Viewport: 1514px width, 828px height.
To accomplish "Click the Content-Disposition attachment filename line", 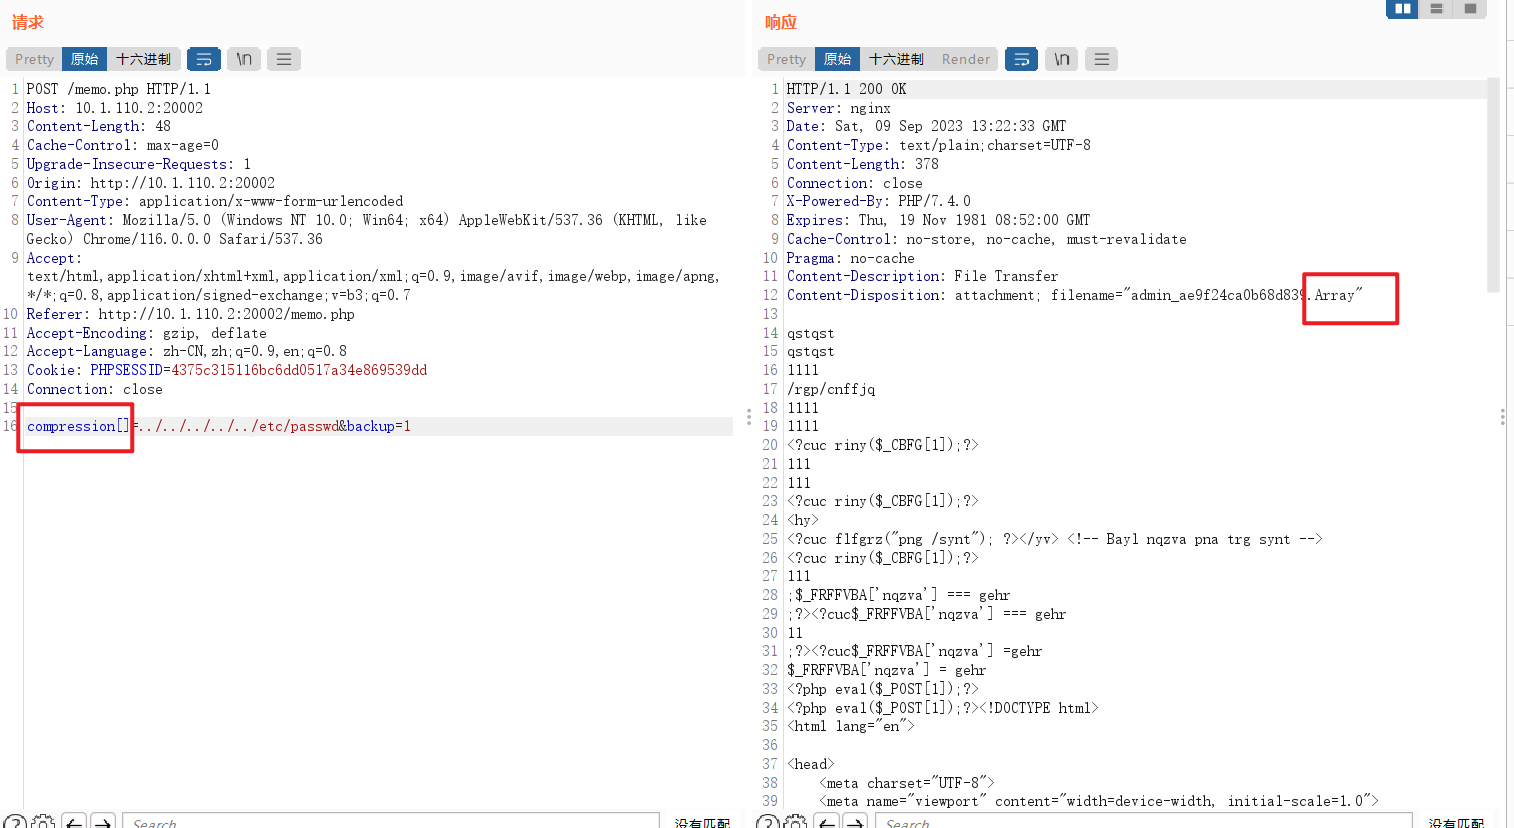I will tap(1075, 295).
